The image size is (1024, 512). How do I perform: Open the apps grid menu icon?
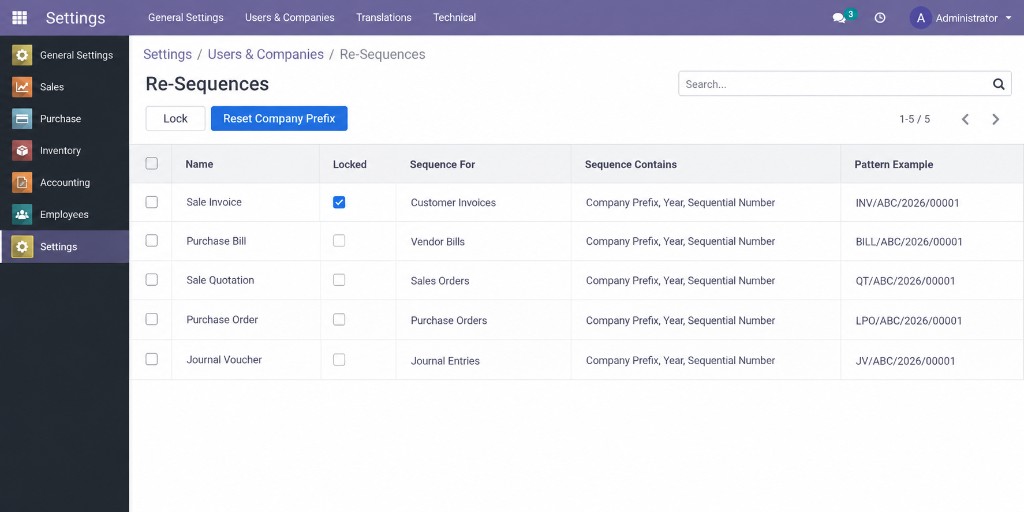20,18
